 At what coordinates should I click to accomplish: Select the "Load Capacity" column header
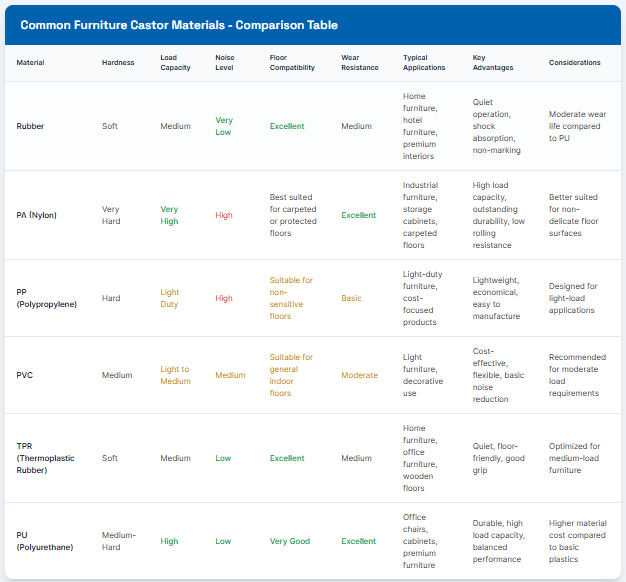pyautogui.click(x=175, y=63)
